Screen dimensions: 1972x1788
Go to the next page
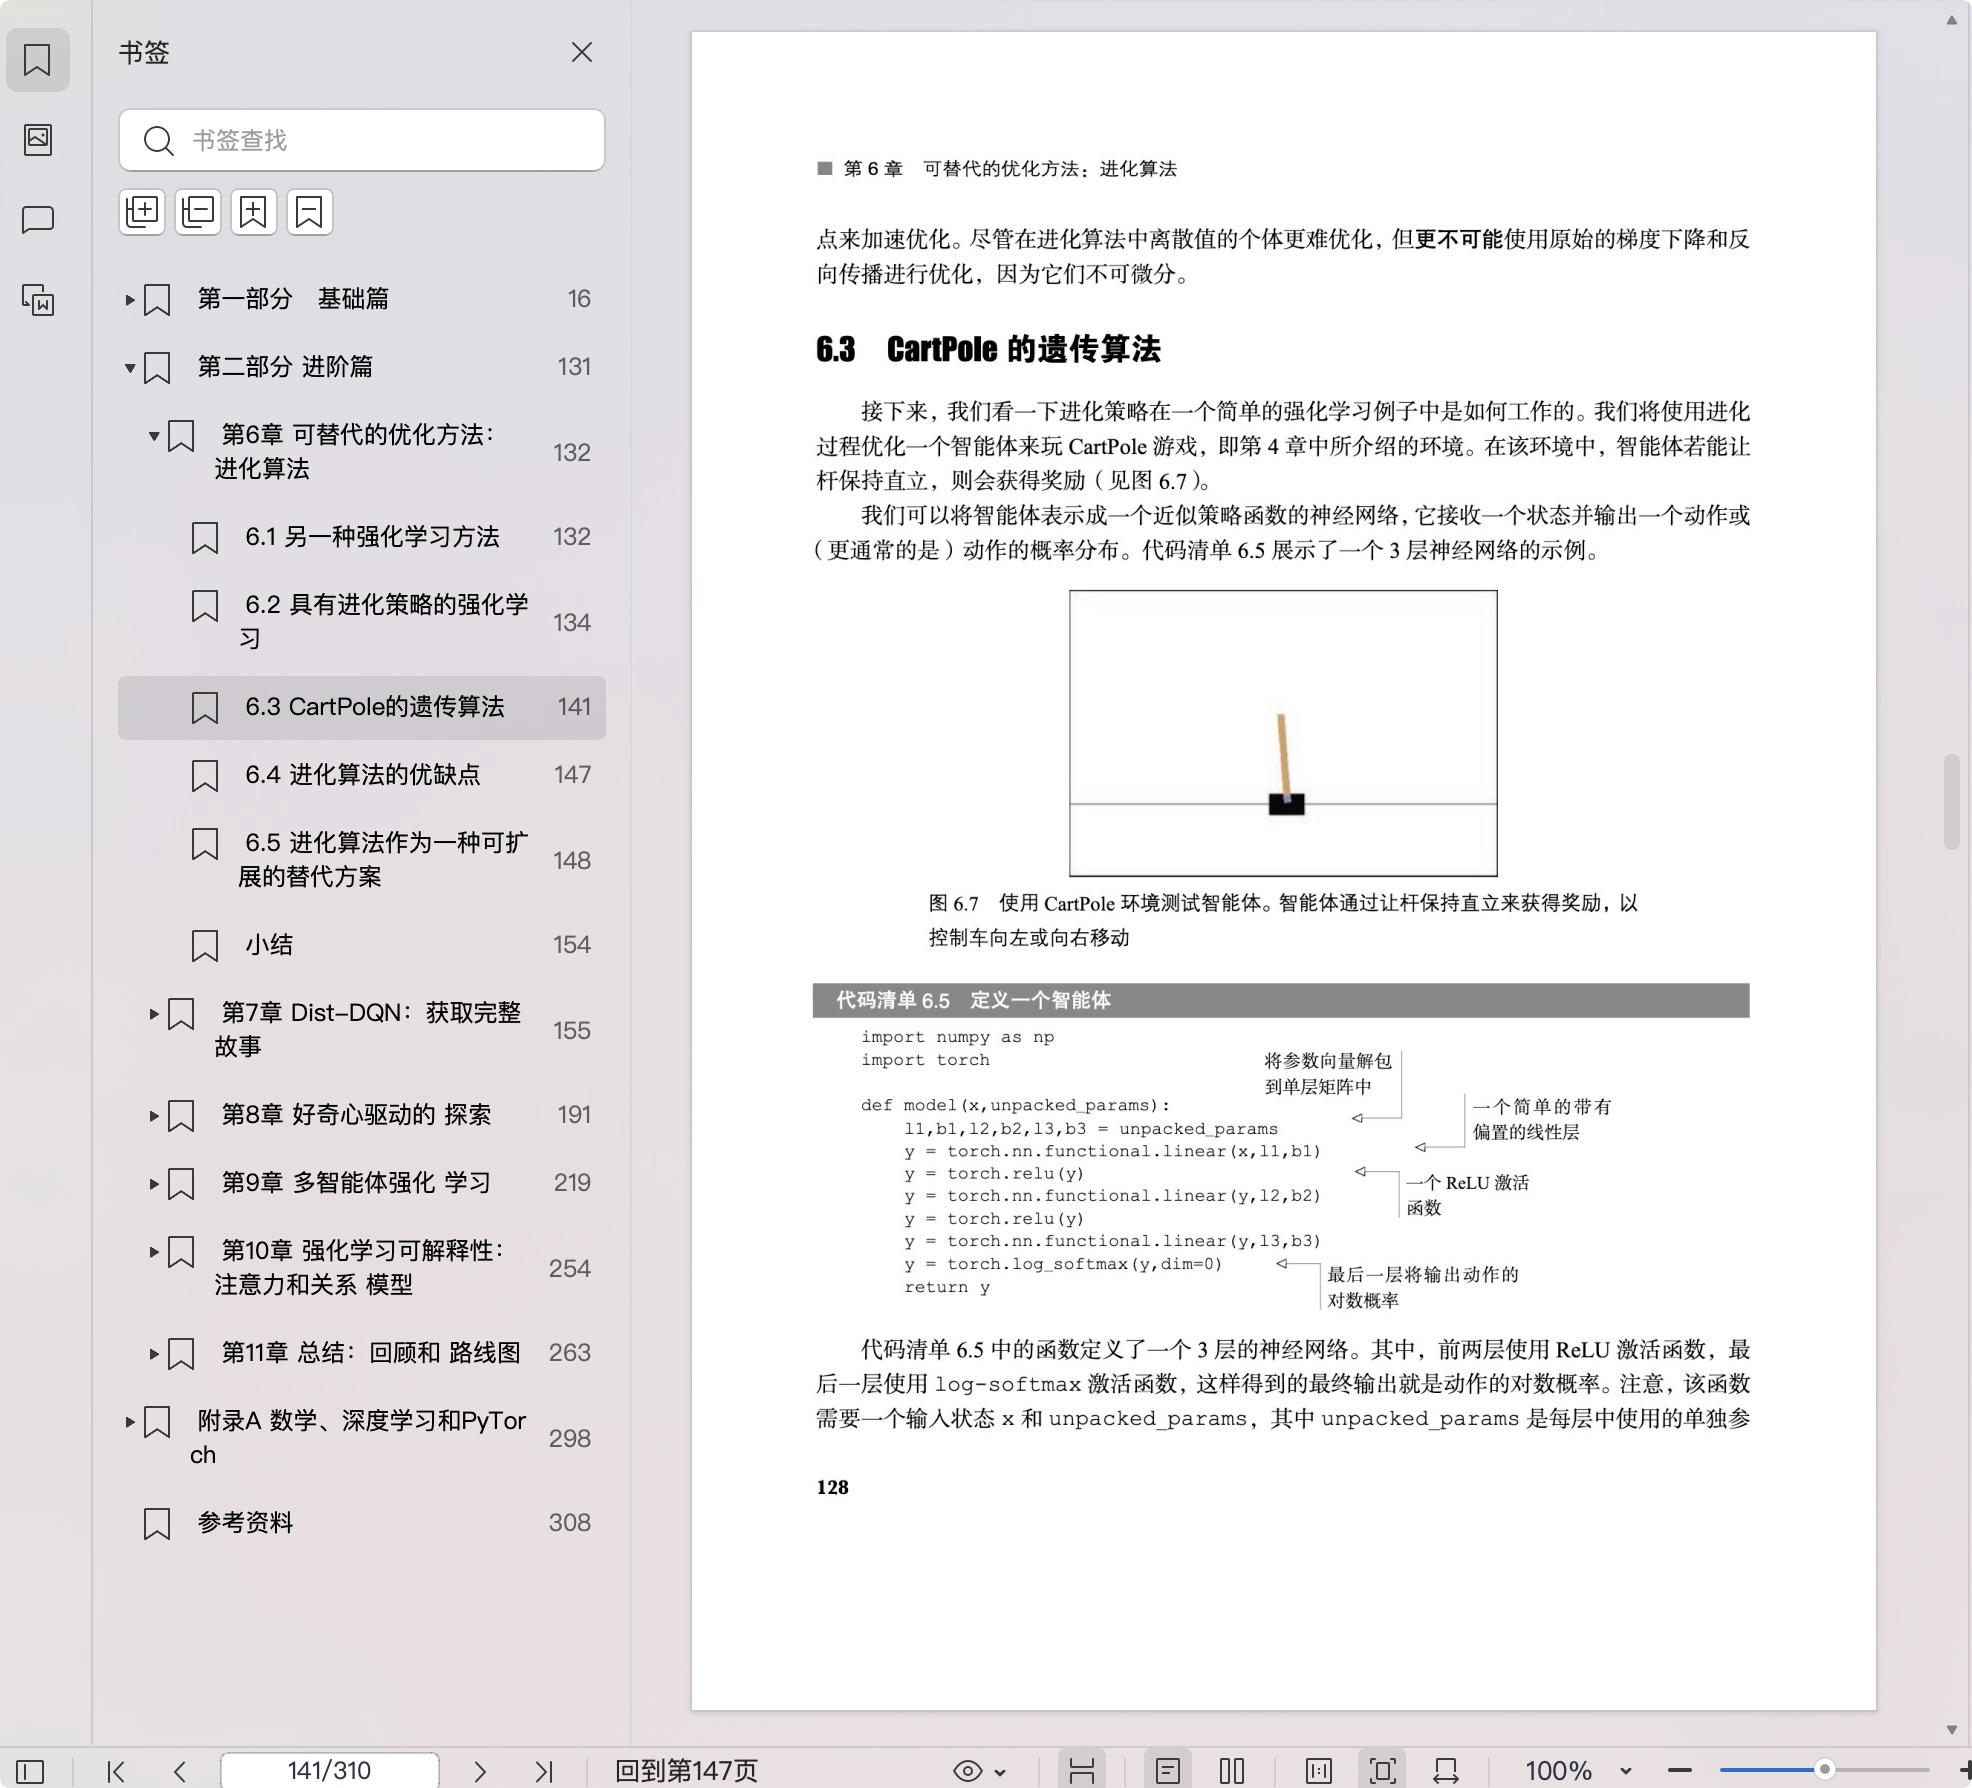tap(480, 1771)
